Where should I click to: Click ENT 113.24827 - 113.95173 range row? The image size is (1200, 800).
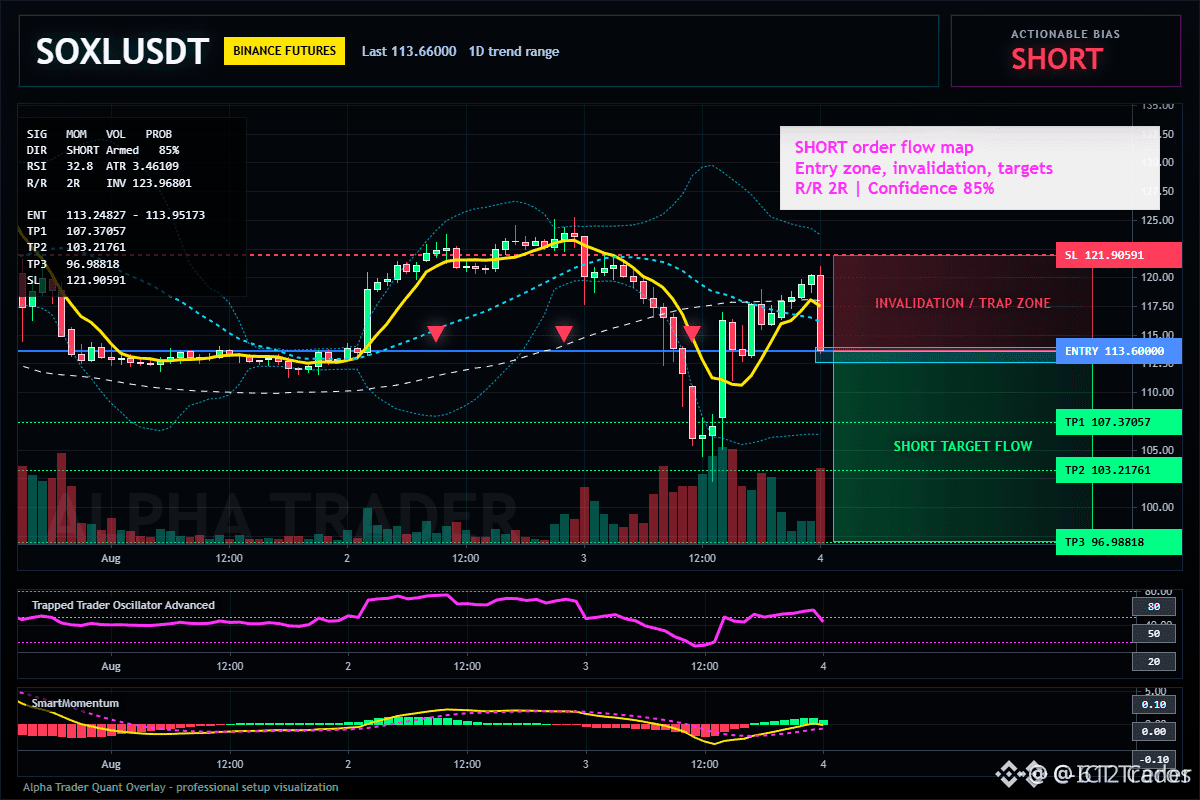(x=116, y=215)
